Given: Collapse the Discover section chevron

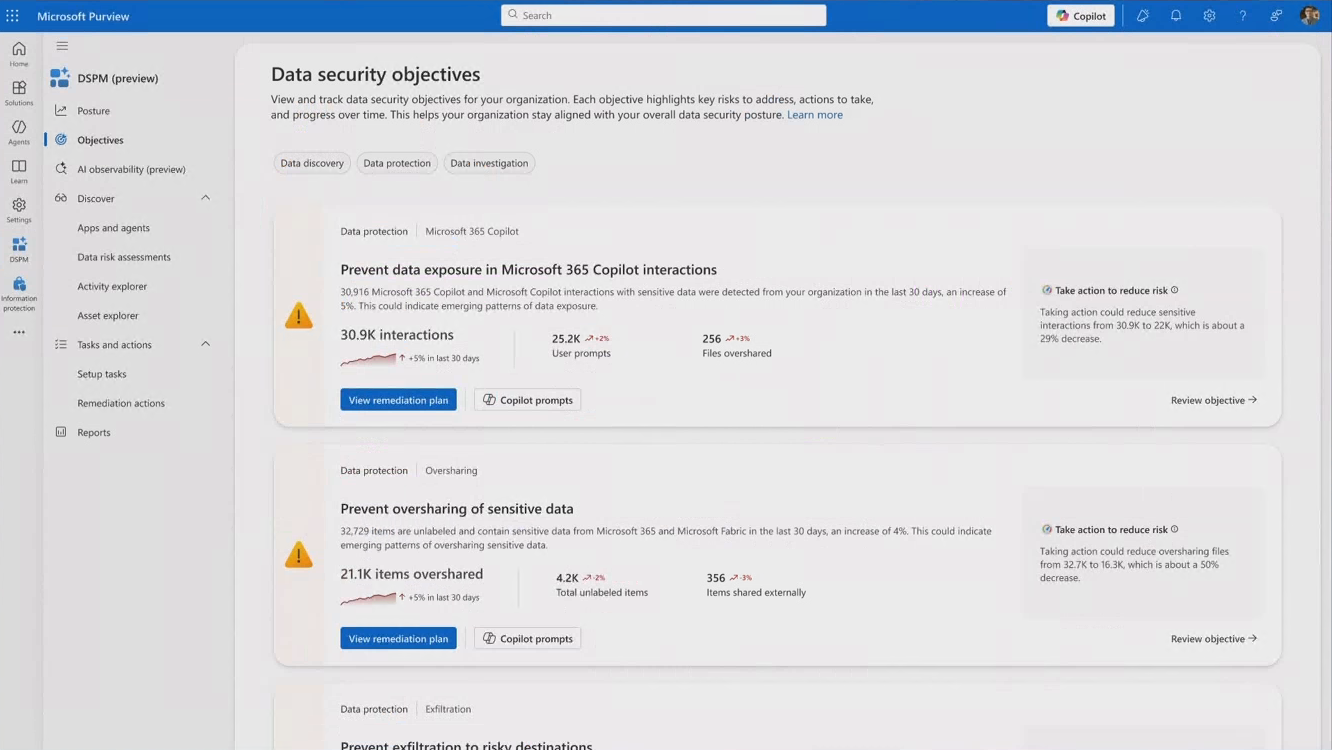Looking at the screenshot, I should click(x=206, y=198).
